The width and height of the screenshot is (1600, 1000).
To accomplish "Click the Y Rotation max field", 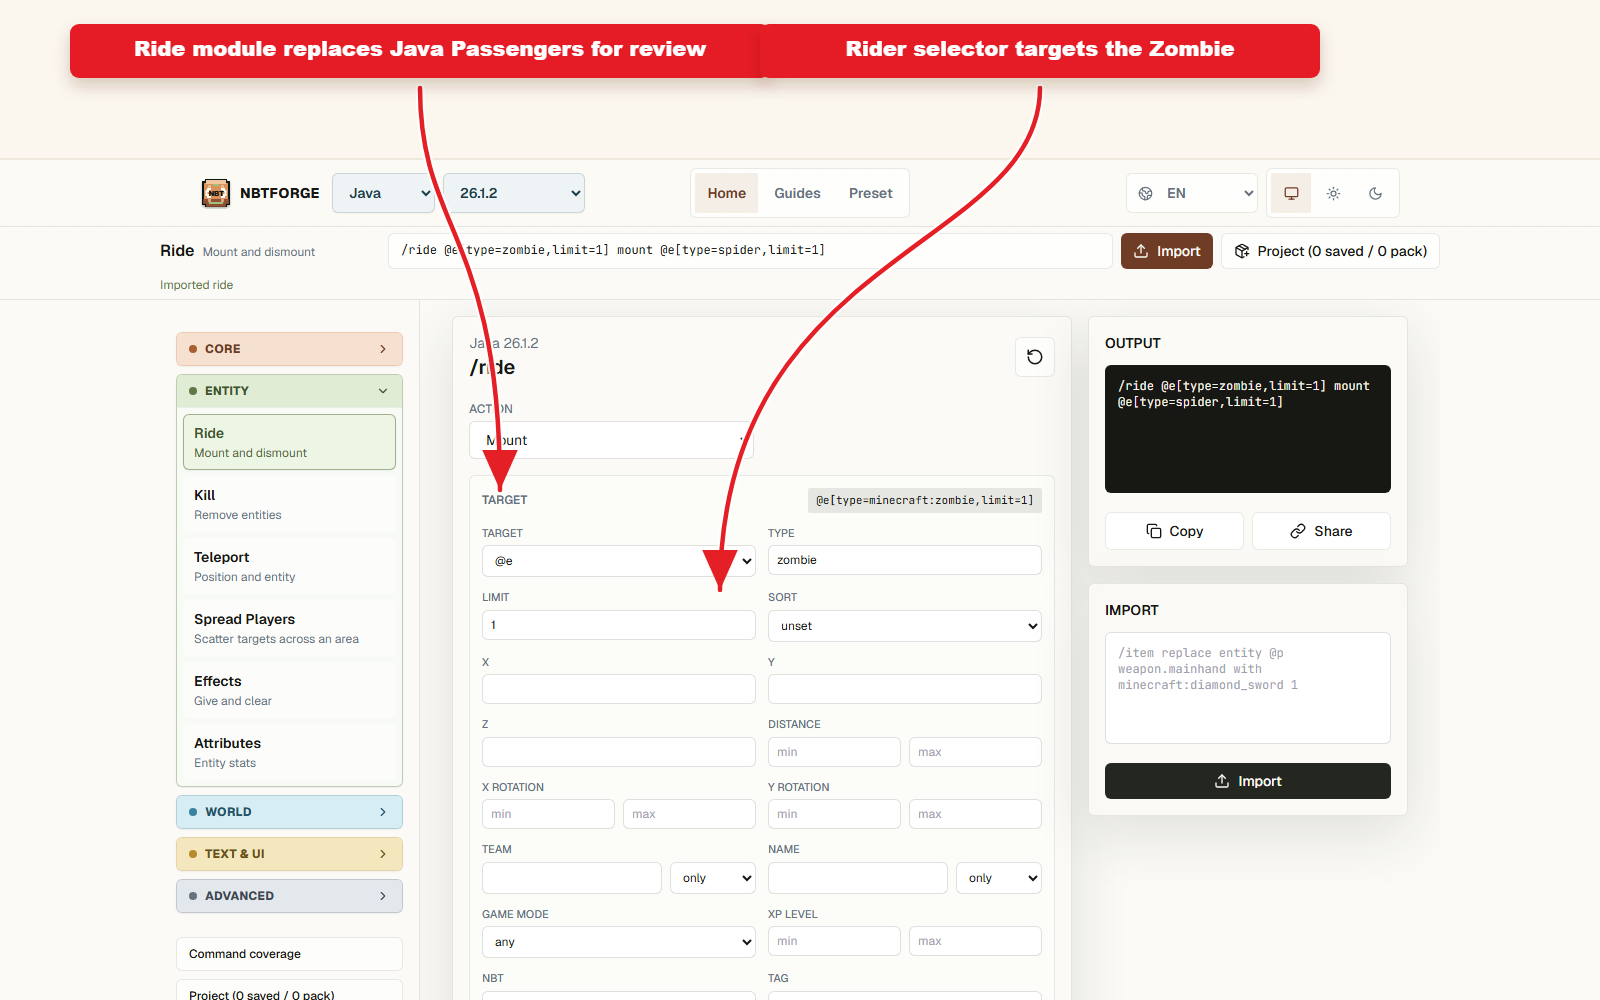I will pos(975,814).
